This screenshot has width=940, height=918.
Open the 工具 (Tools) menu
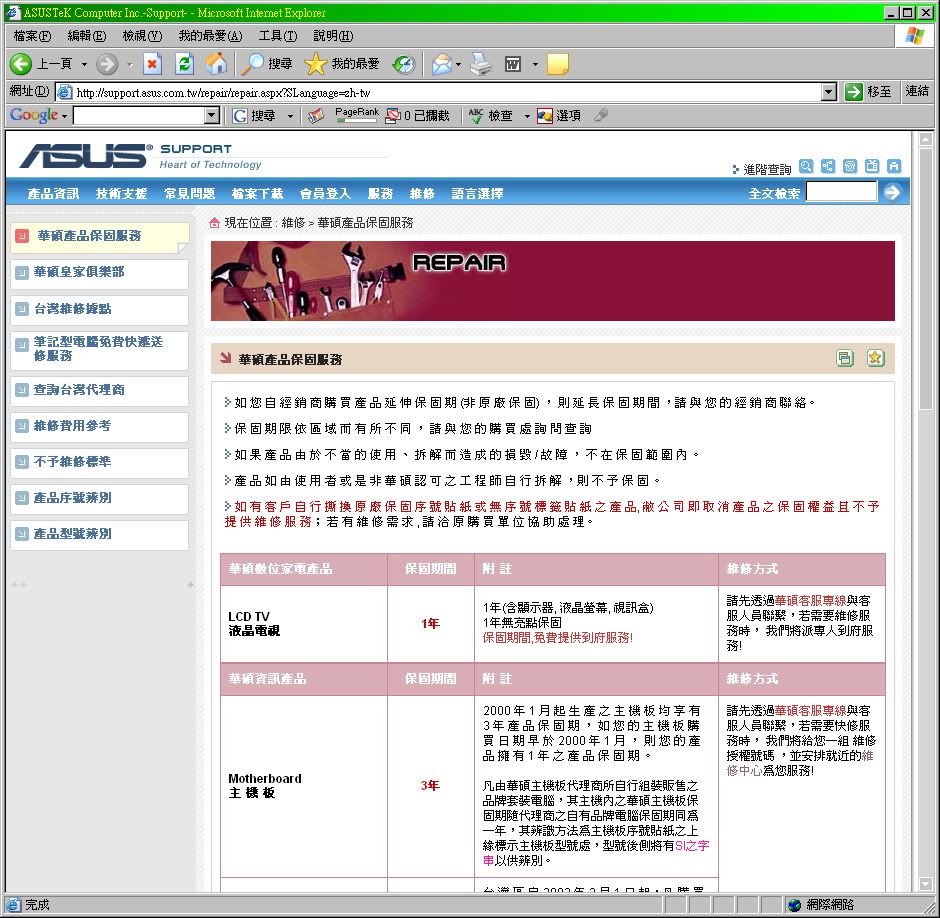pos(278,36)
